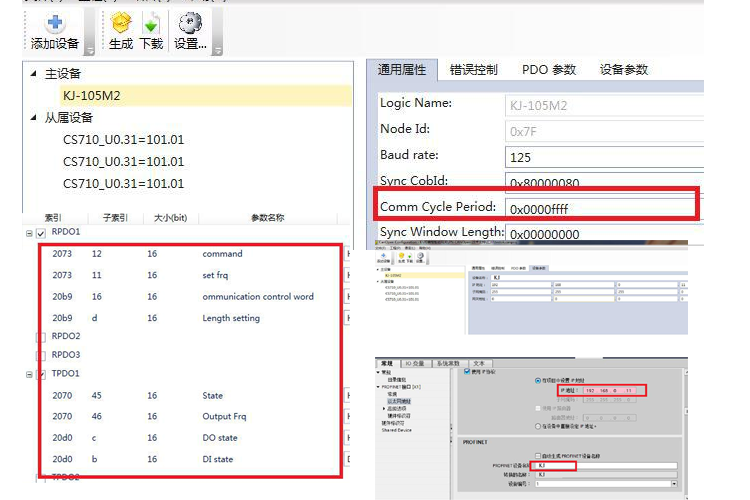Open Settings (设置) gear icon
750x500 pixels.
pos(189,22)
